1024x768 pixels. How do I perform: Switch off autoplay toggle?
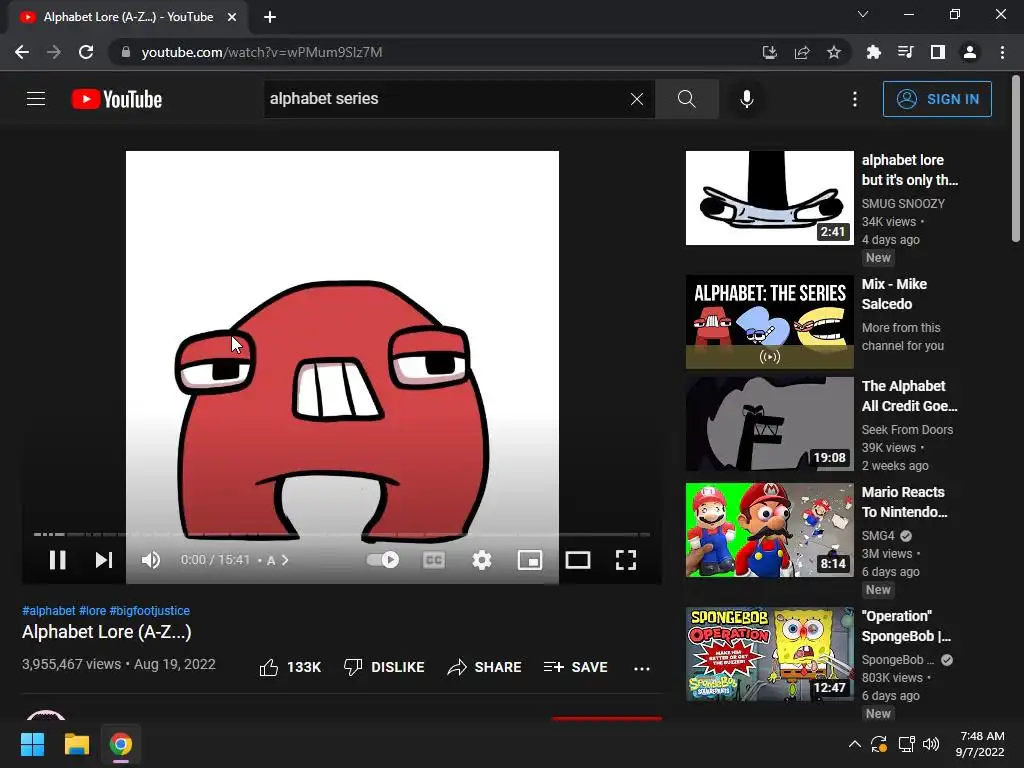pyautogui.click(x=383, y=560)
